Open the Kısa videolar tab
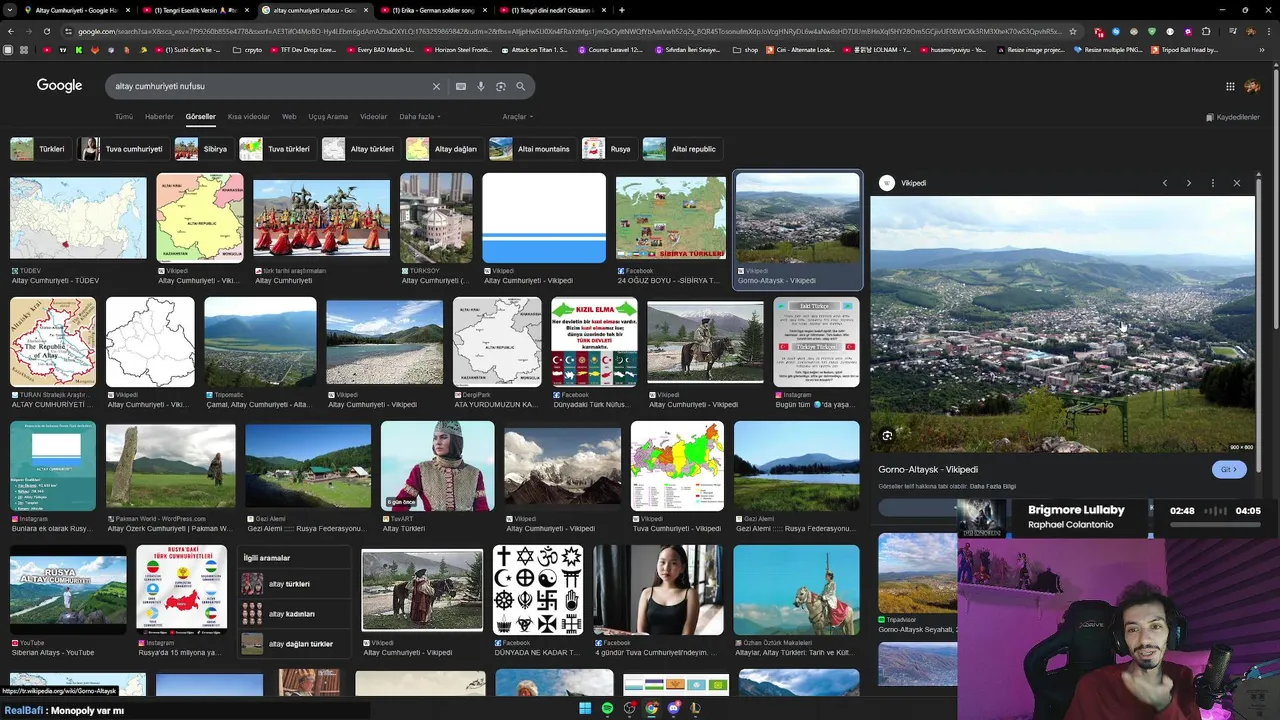This screenshot has height=720, width=1280. (x=248, y=117)
